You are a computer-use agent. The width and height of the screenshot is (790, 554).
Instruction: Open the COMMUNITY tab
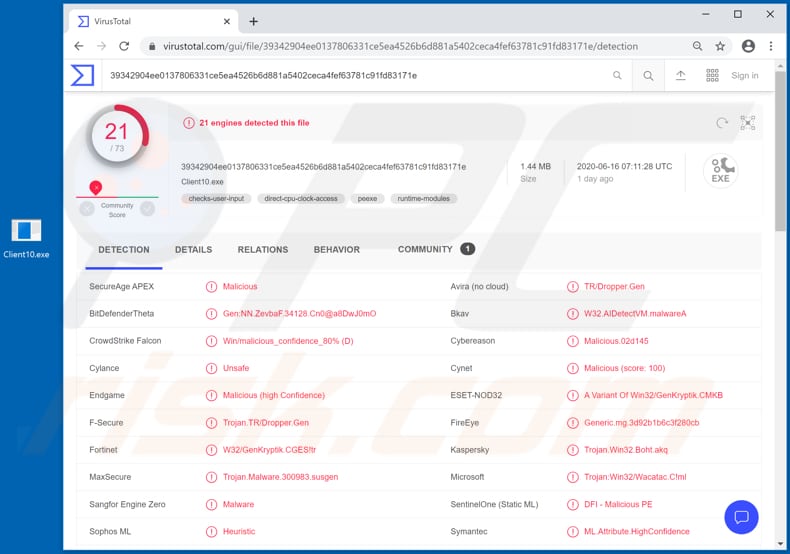436,249
